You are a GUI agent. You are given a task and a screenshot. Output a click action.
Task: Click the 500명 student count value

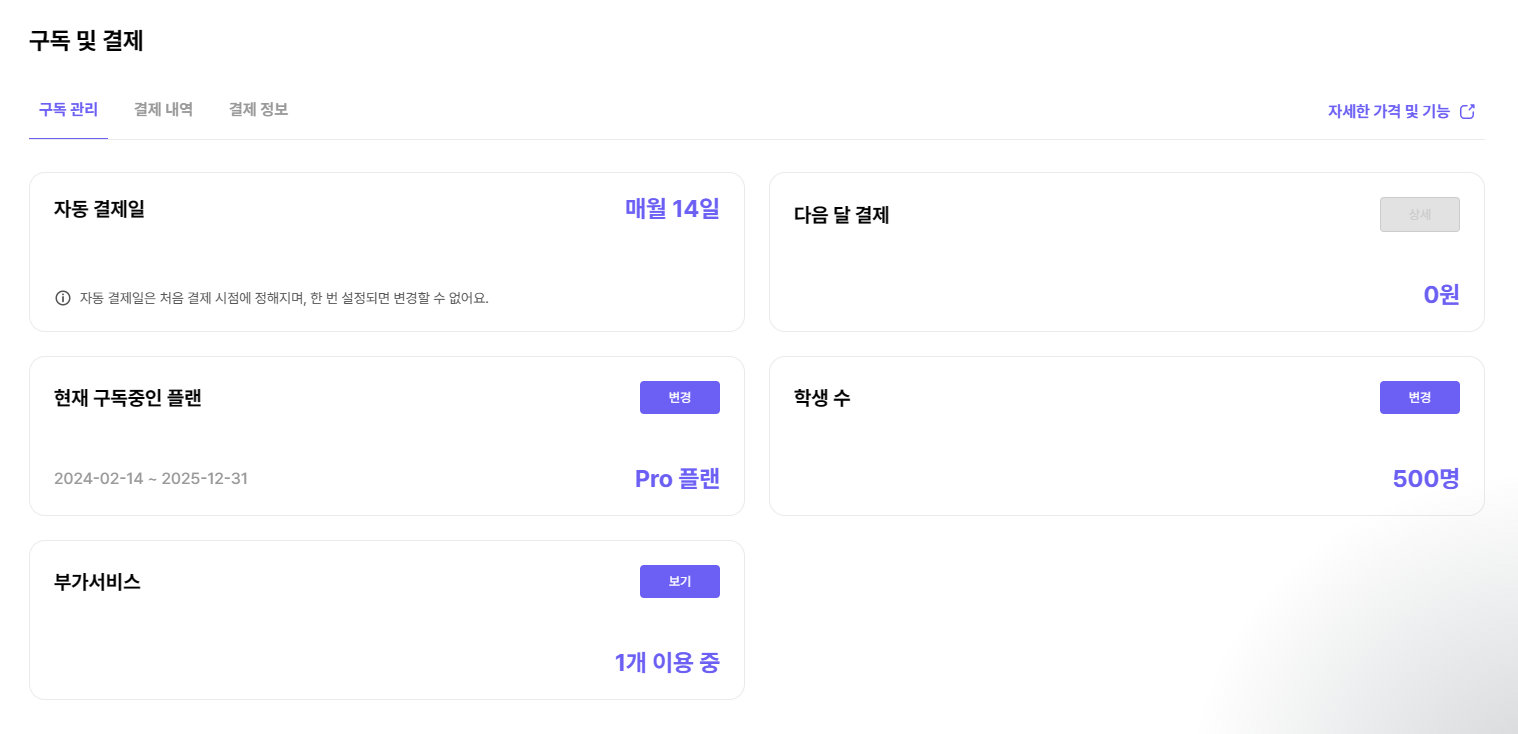pos(1425,479)
